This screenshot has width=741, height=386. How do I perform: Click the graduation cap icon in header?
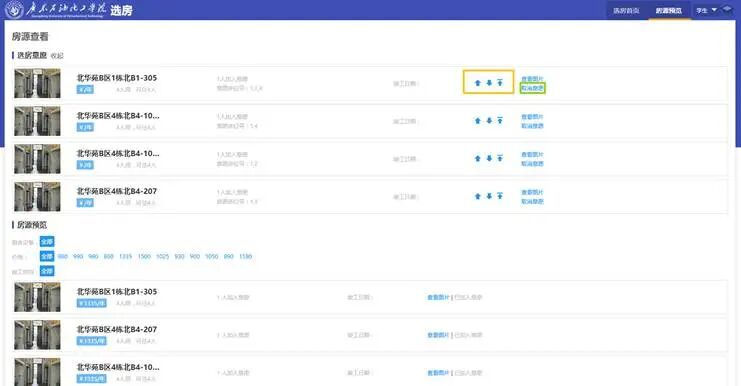(x=727, y=9)
